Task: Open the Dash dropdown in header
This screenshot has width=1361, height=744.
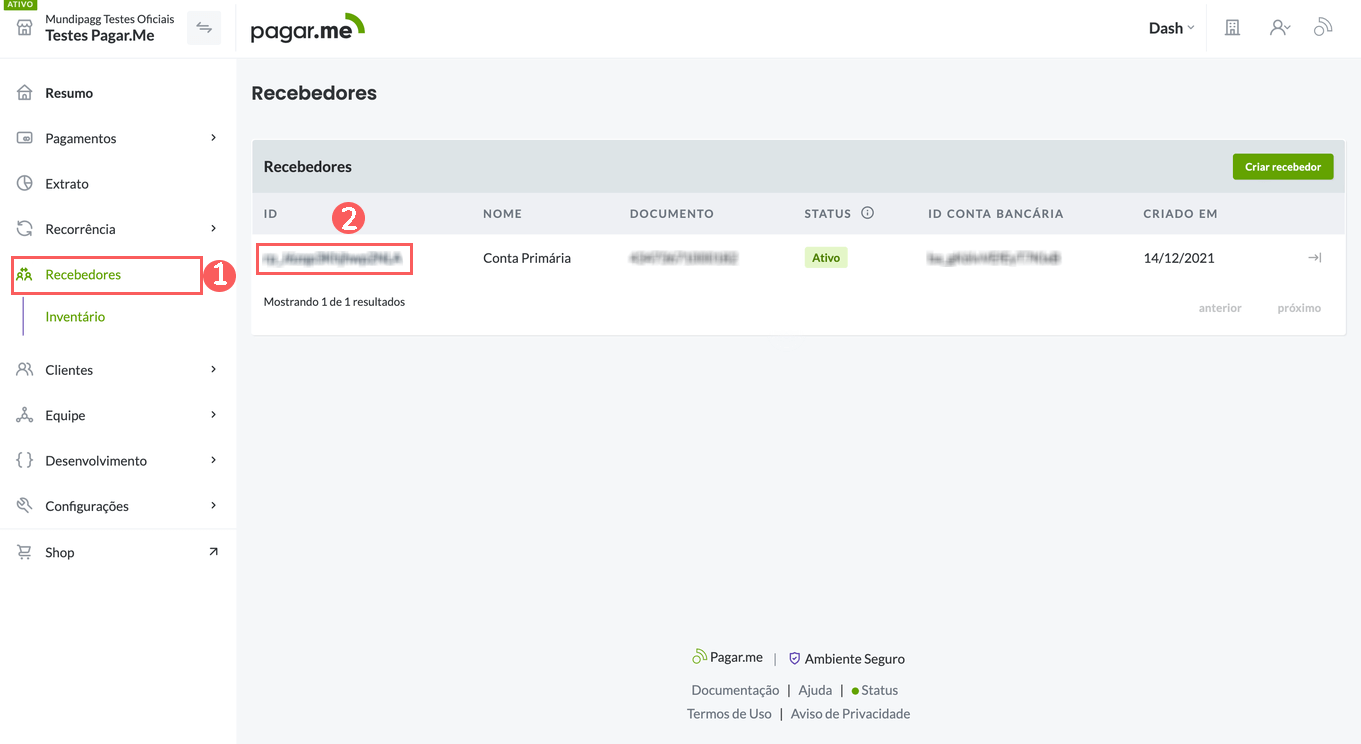Action: pyautogui.click(x=1171, y=28)
